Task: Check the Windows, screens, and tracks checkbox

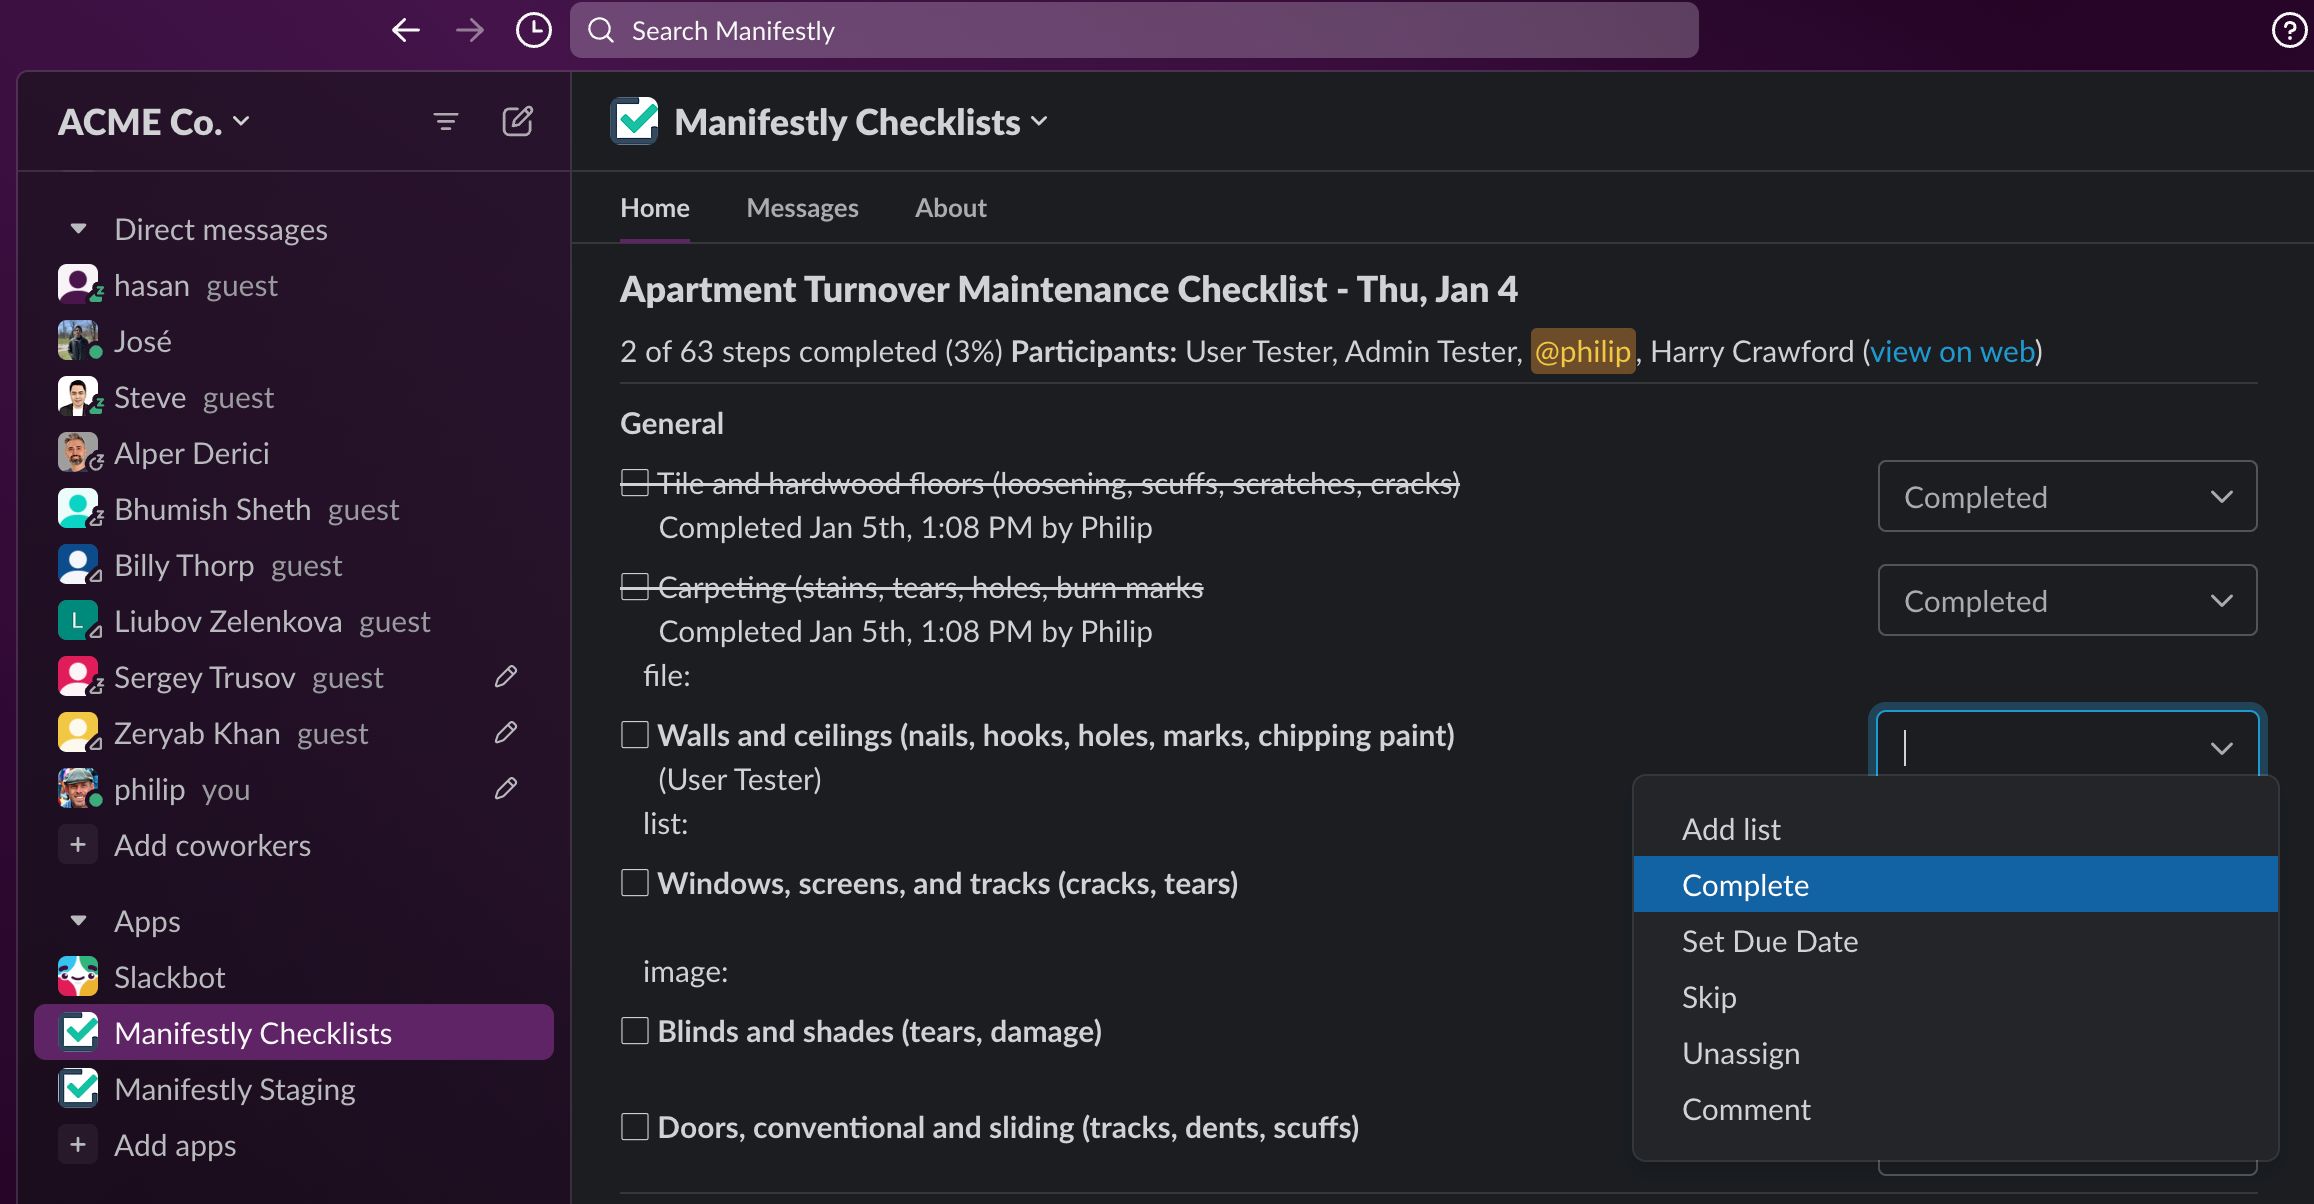Action: [x=634, y=882]
